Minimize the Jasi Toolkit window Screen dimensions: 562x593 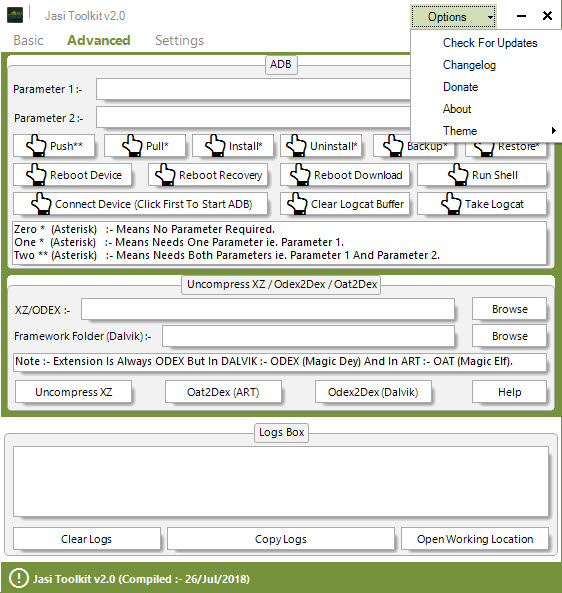point(522,16)
